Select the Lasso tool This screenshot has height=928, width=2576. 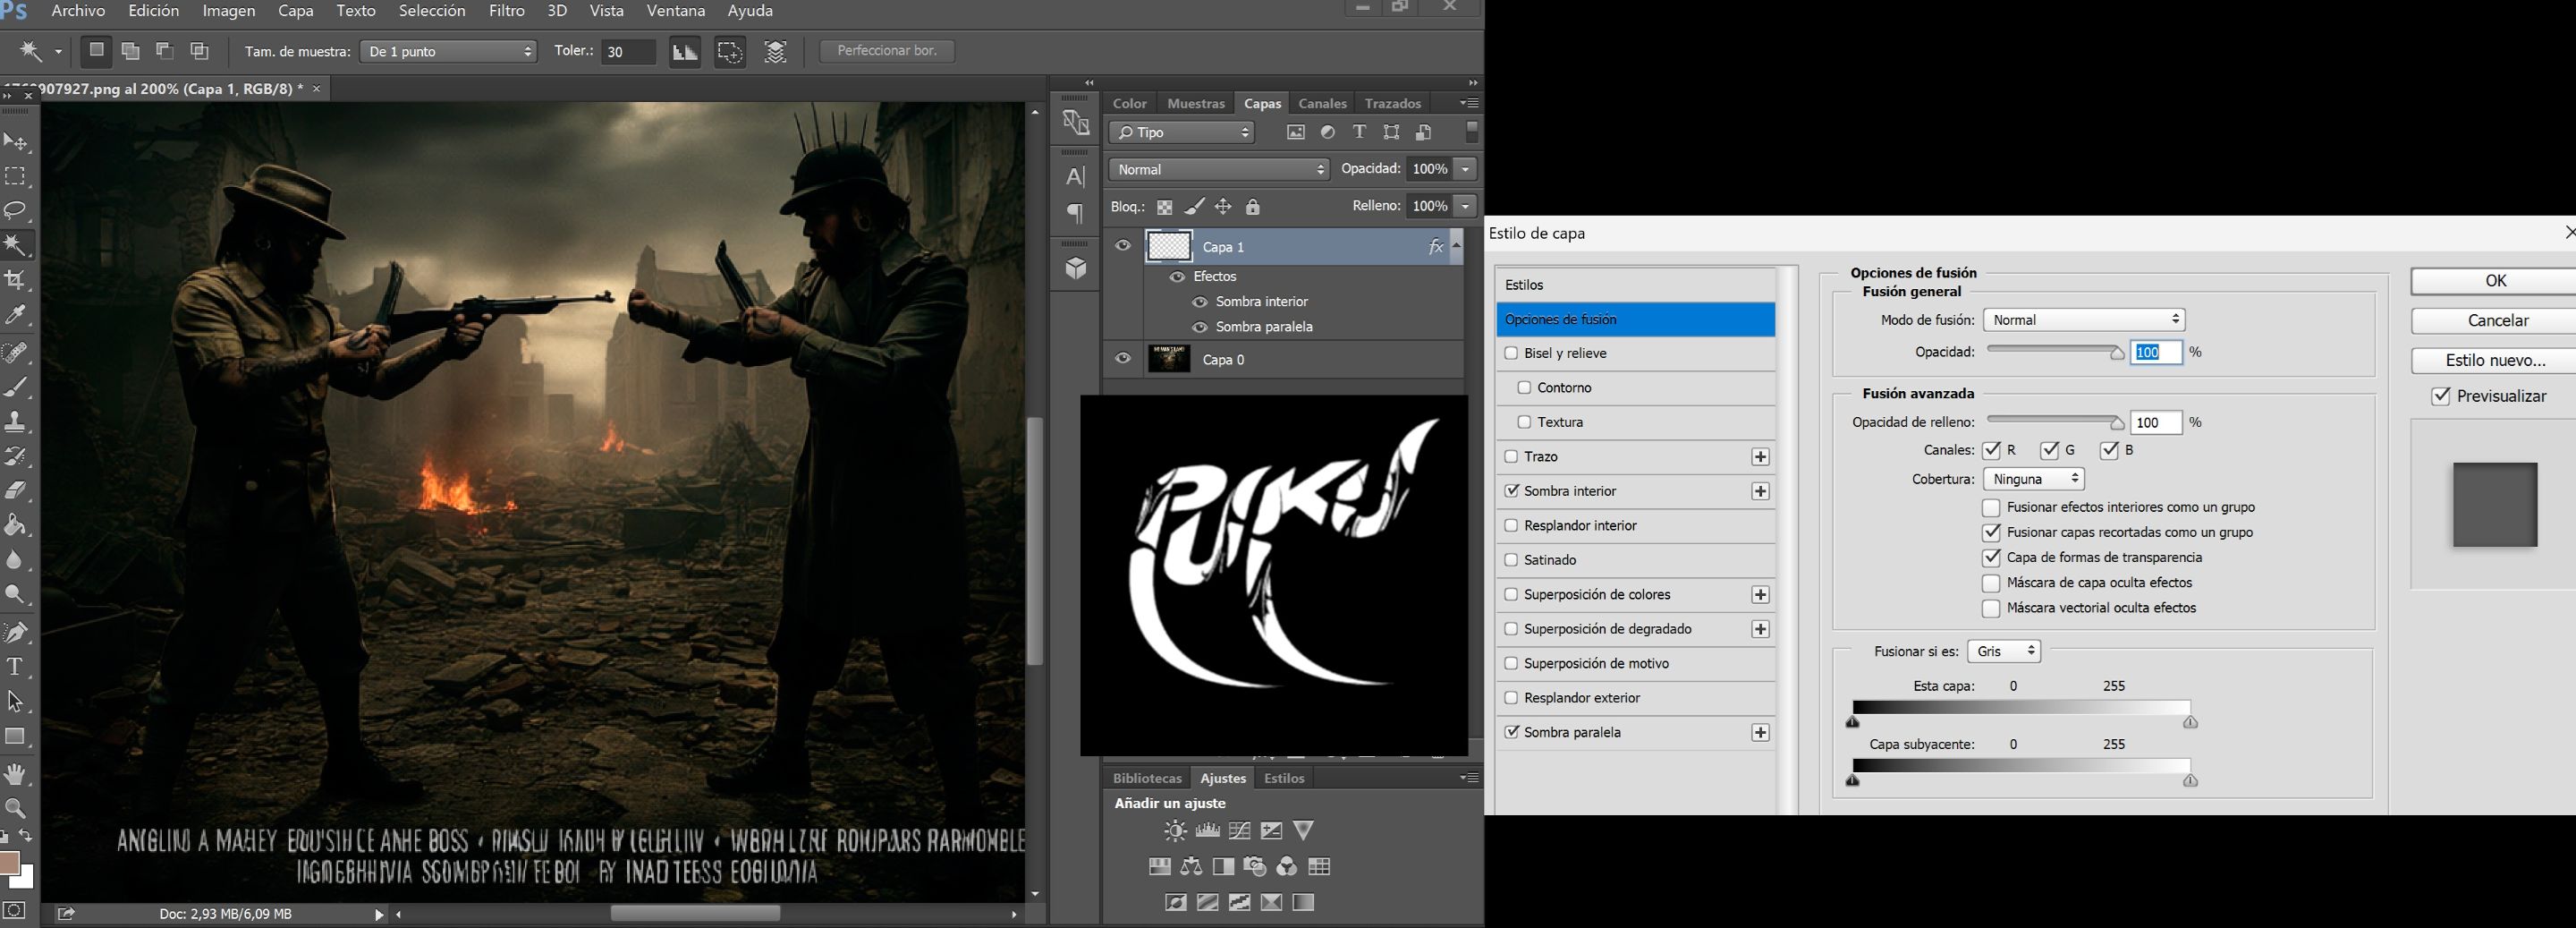16,210
